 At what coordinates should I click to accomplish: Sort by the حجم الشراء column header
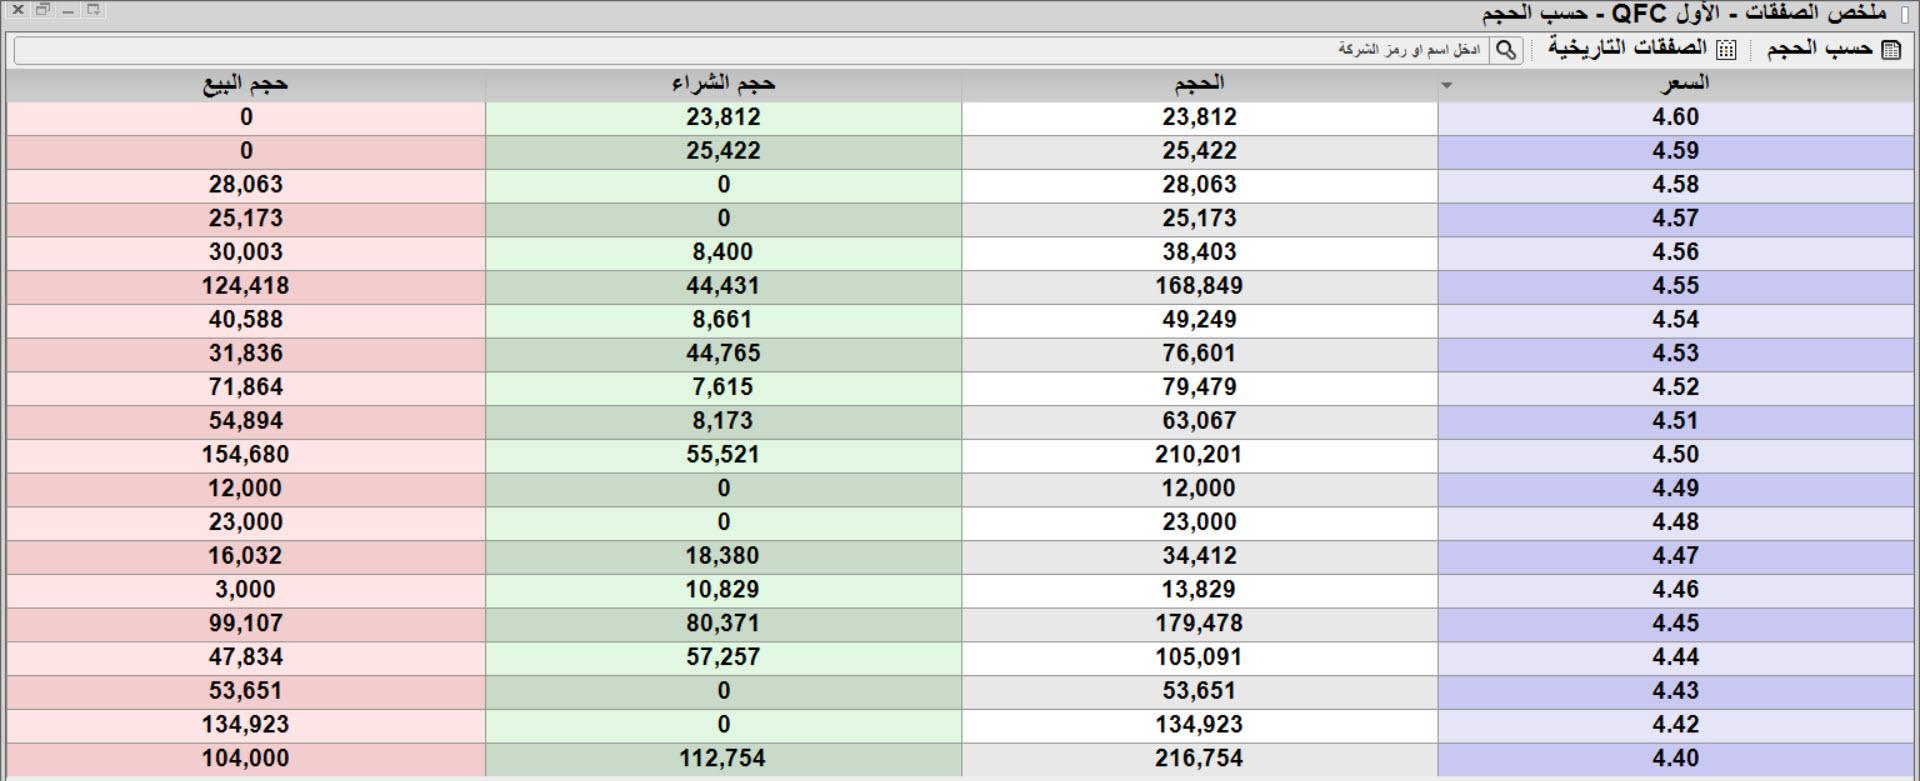(x=723, y=84)
